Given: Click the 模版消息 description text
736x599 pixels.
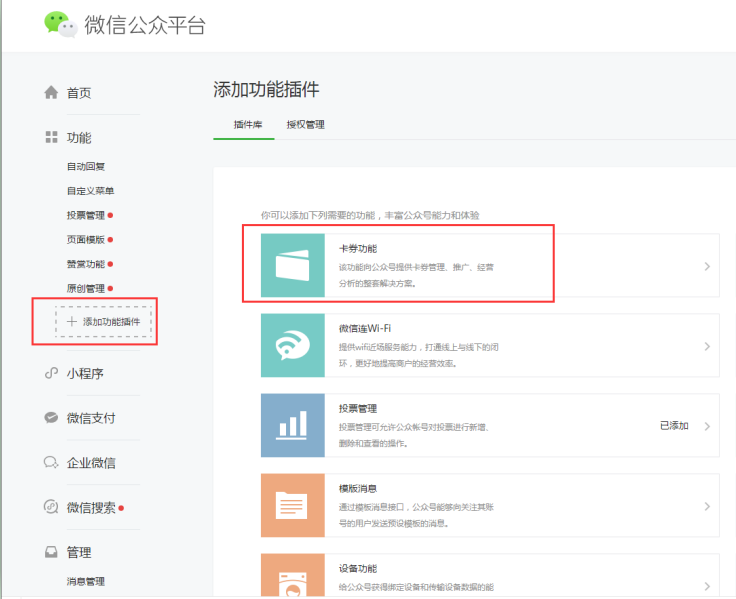Looking at the screenshot, I should tap(416, 515).
